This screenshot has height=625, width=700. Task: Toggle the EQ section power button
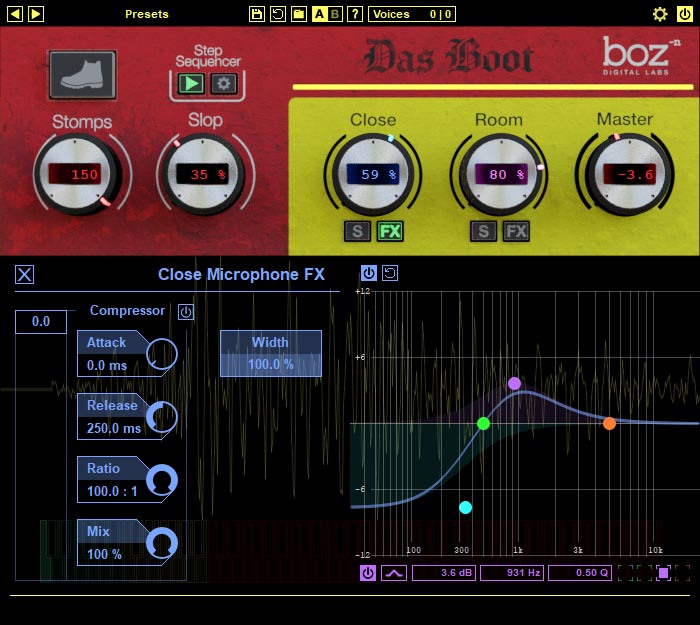click(368, 273)
